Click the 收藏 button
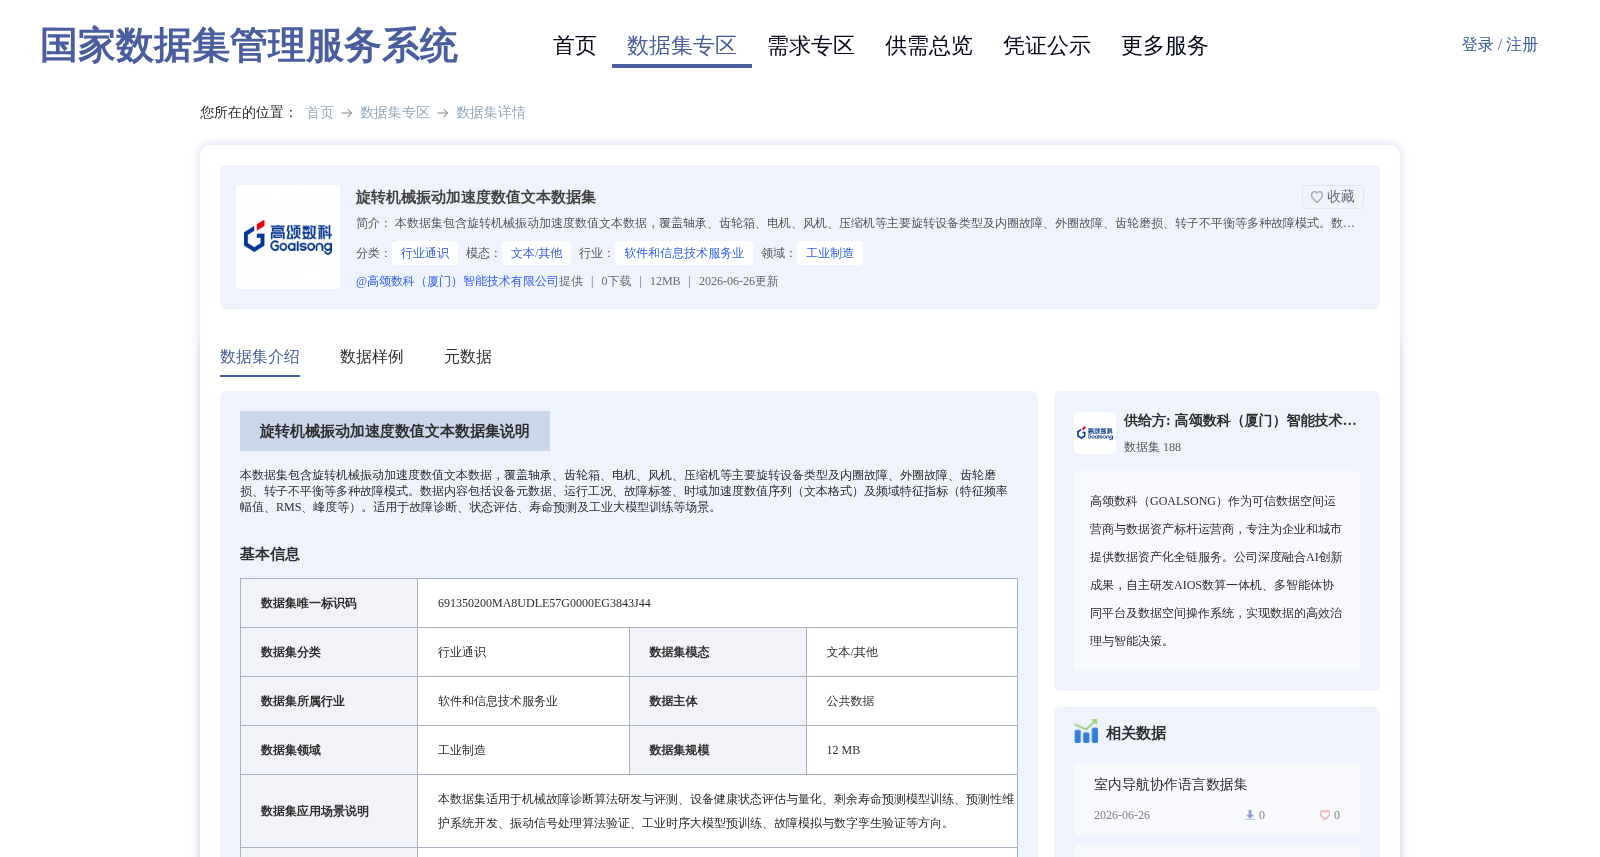This screenshot has width=1600, height=857. click(1333, 197)
